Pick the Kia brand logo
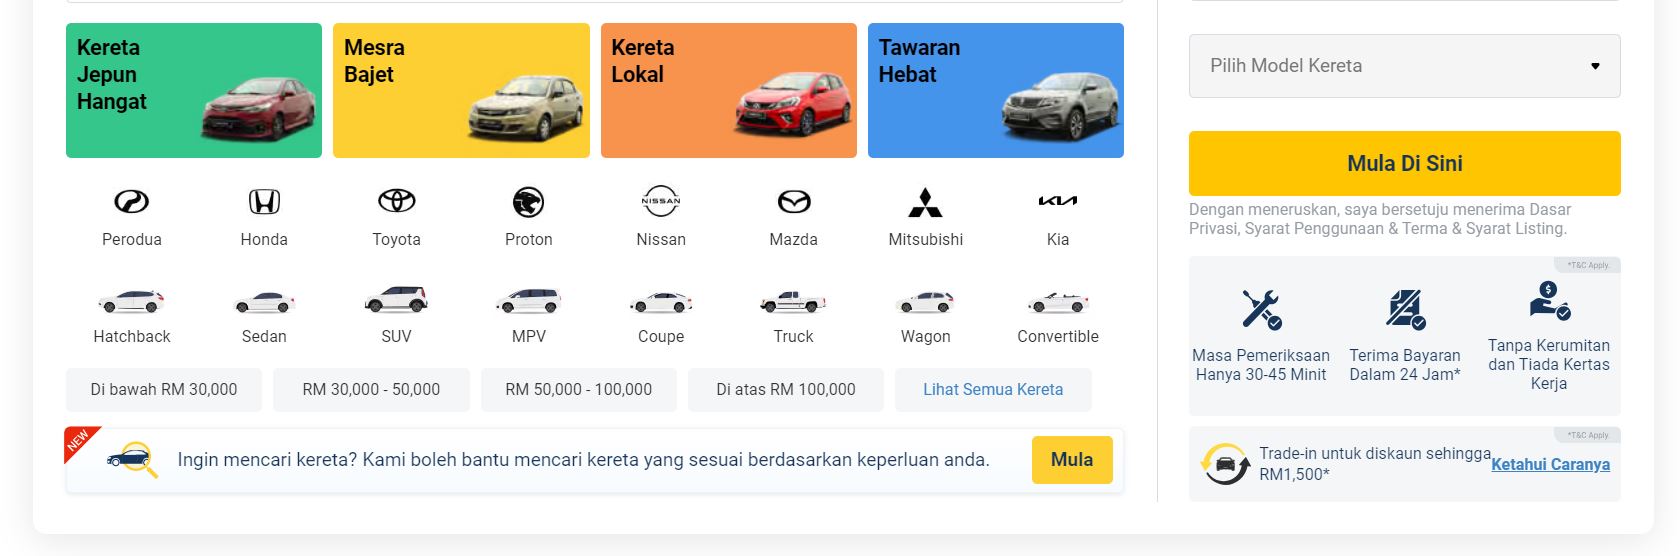Image resolution: width=1680 pixels, height=556 pixels. pyautogui.click(x=1058, y=201)
